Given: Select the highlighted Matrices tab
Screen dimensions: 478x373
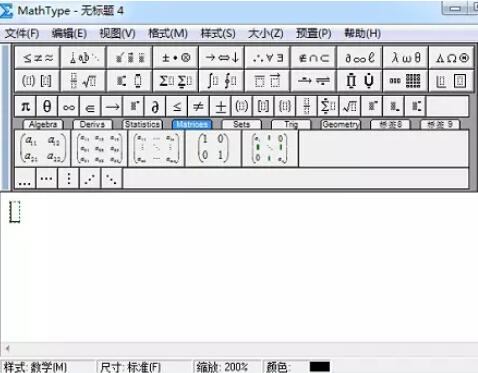Looking at the screenshot, I should 192,124.
